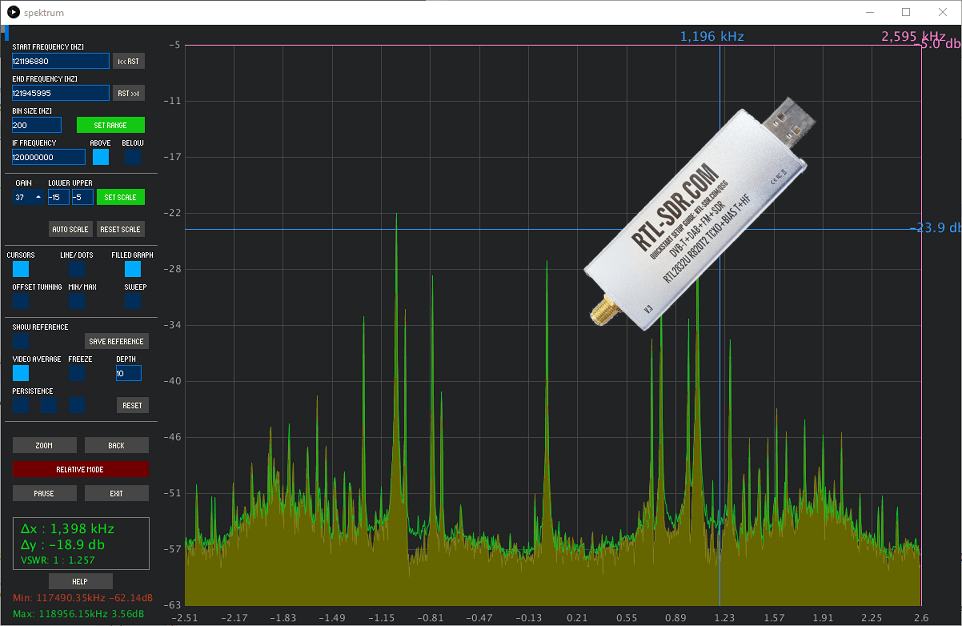
Task: Click the Upper scale value field
Action: click(83, 197)
